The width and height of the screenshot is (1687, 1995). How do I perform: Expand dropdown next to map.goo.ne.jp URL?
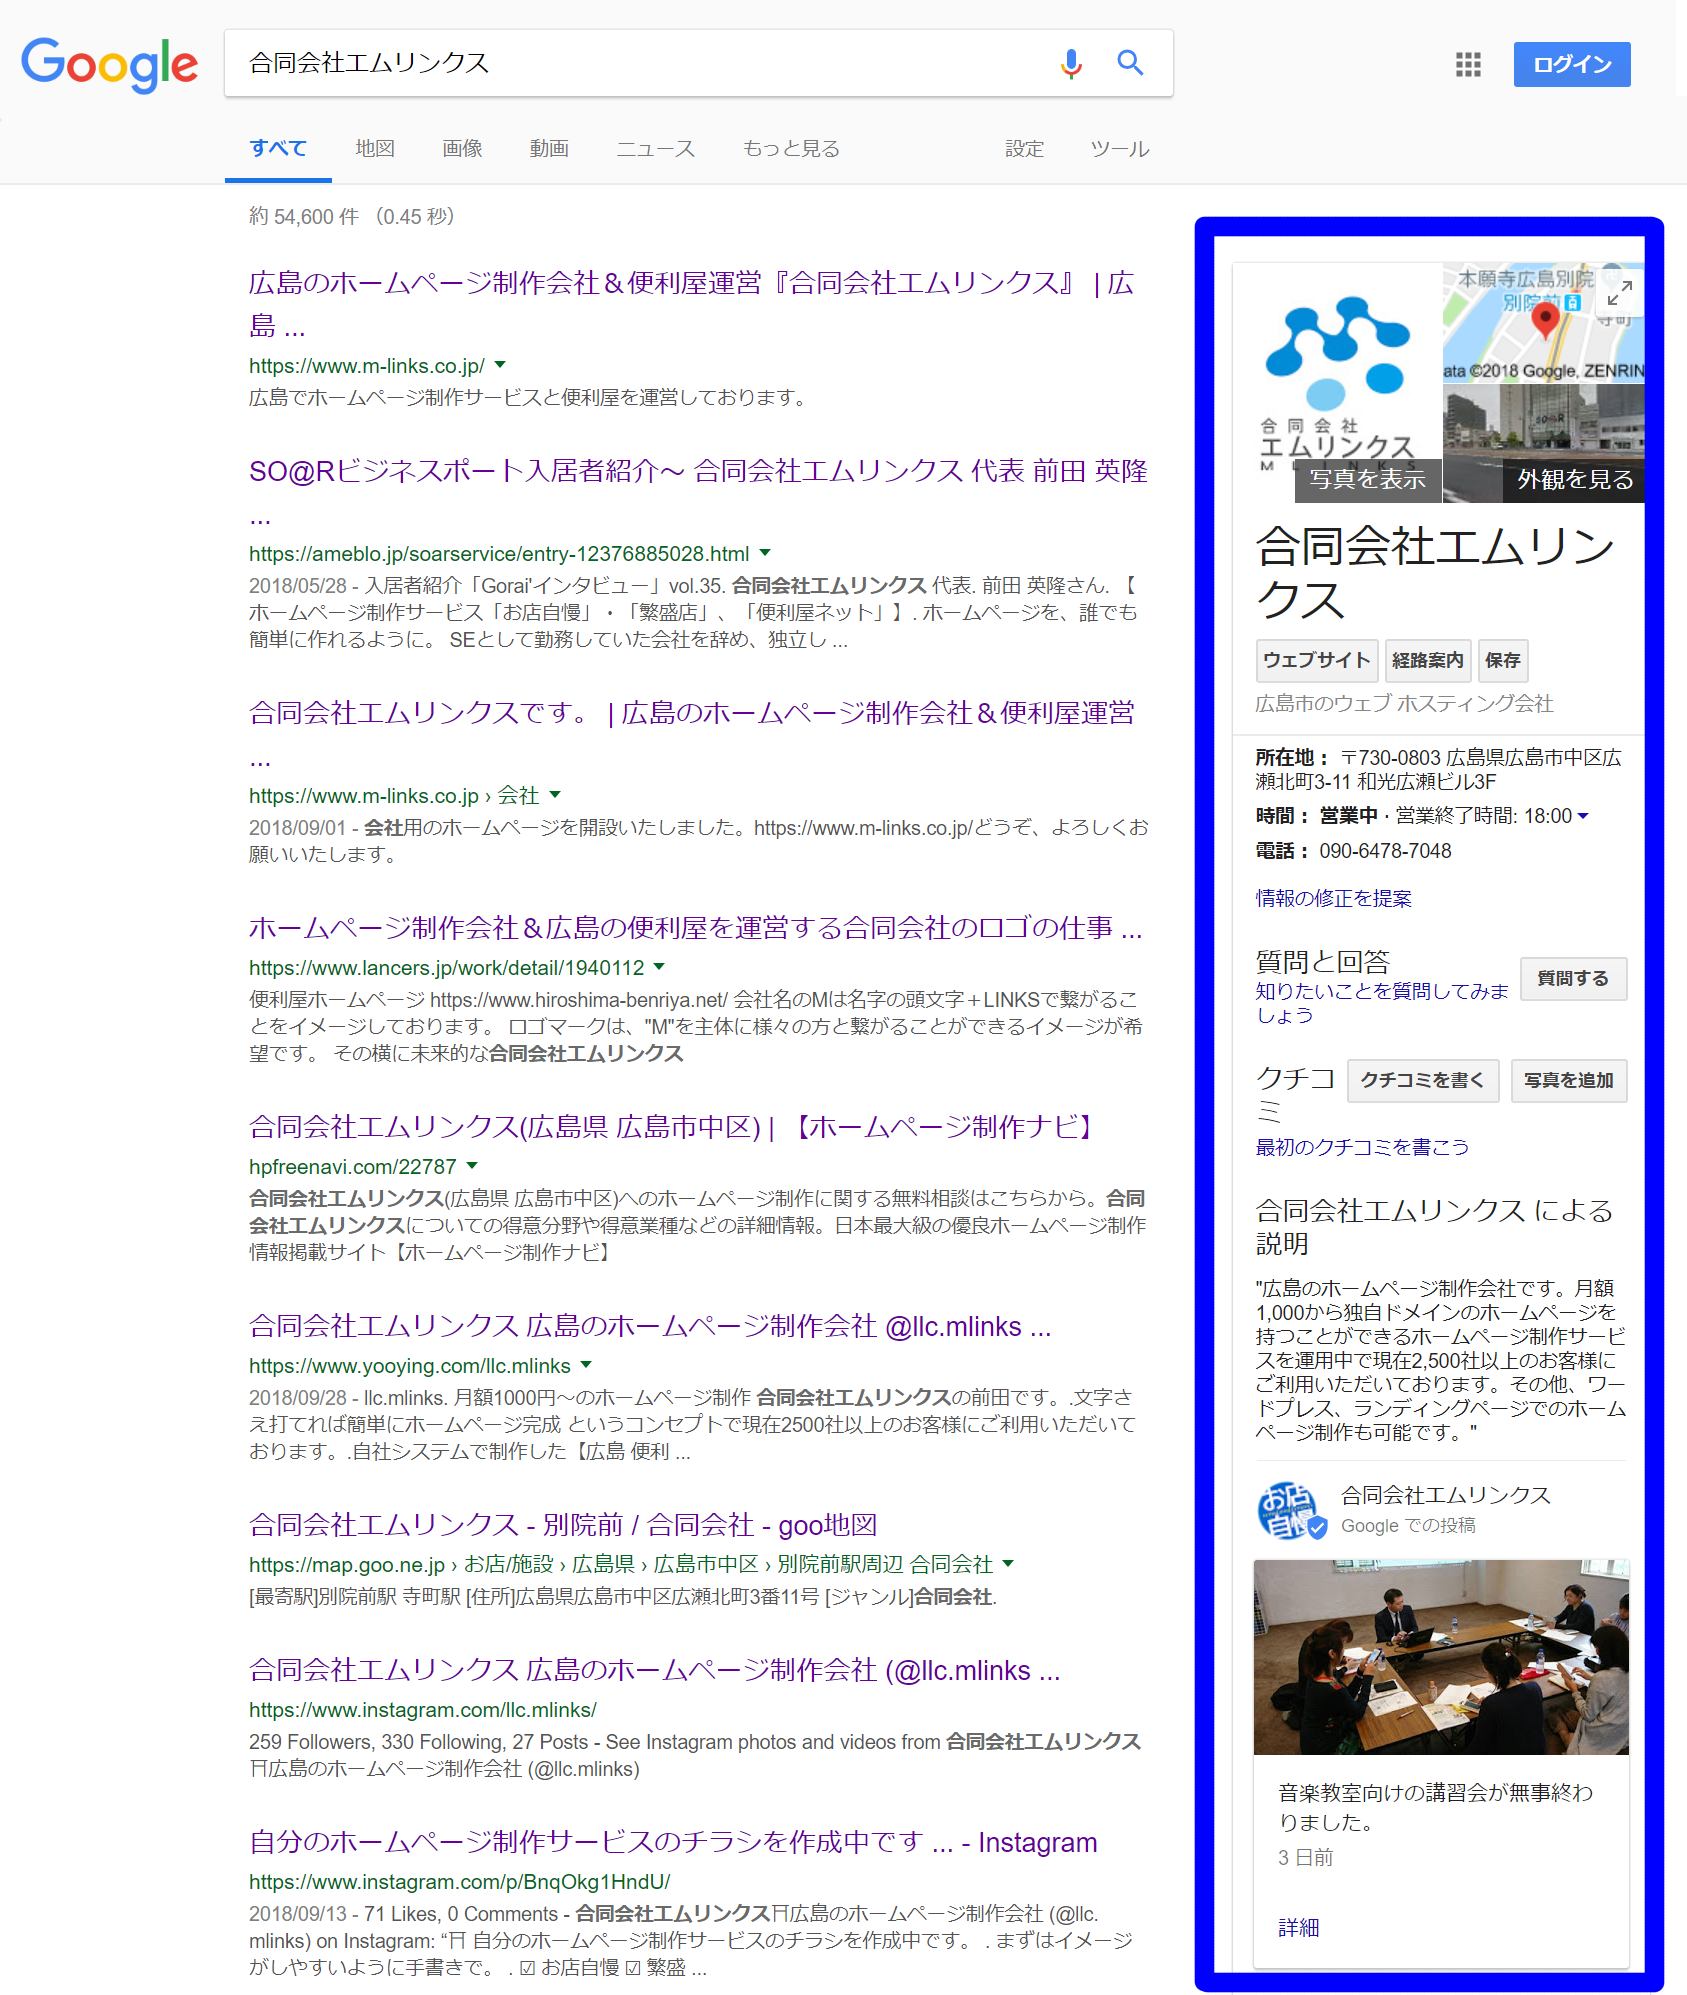pos(1008,1563)
